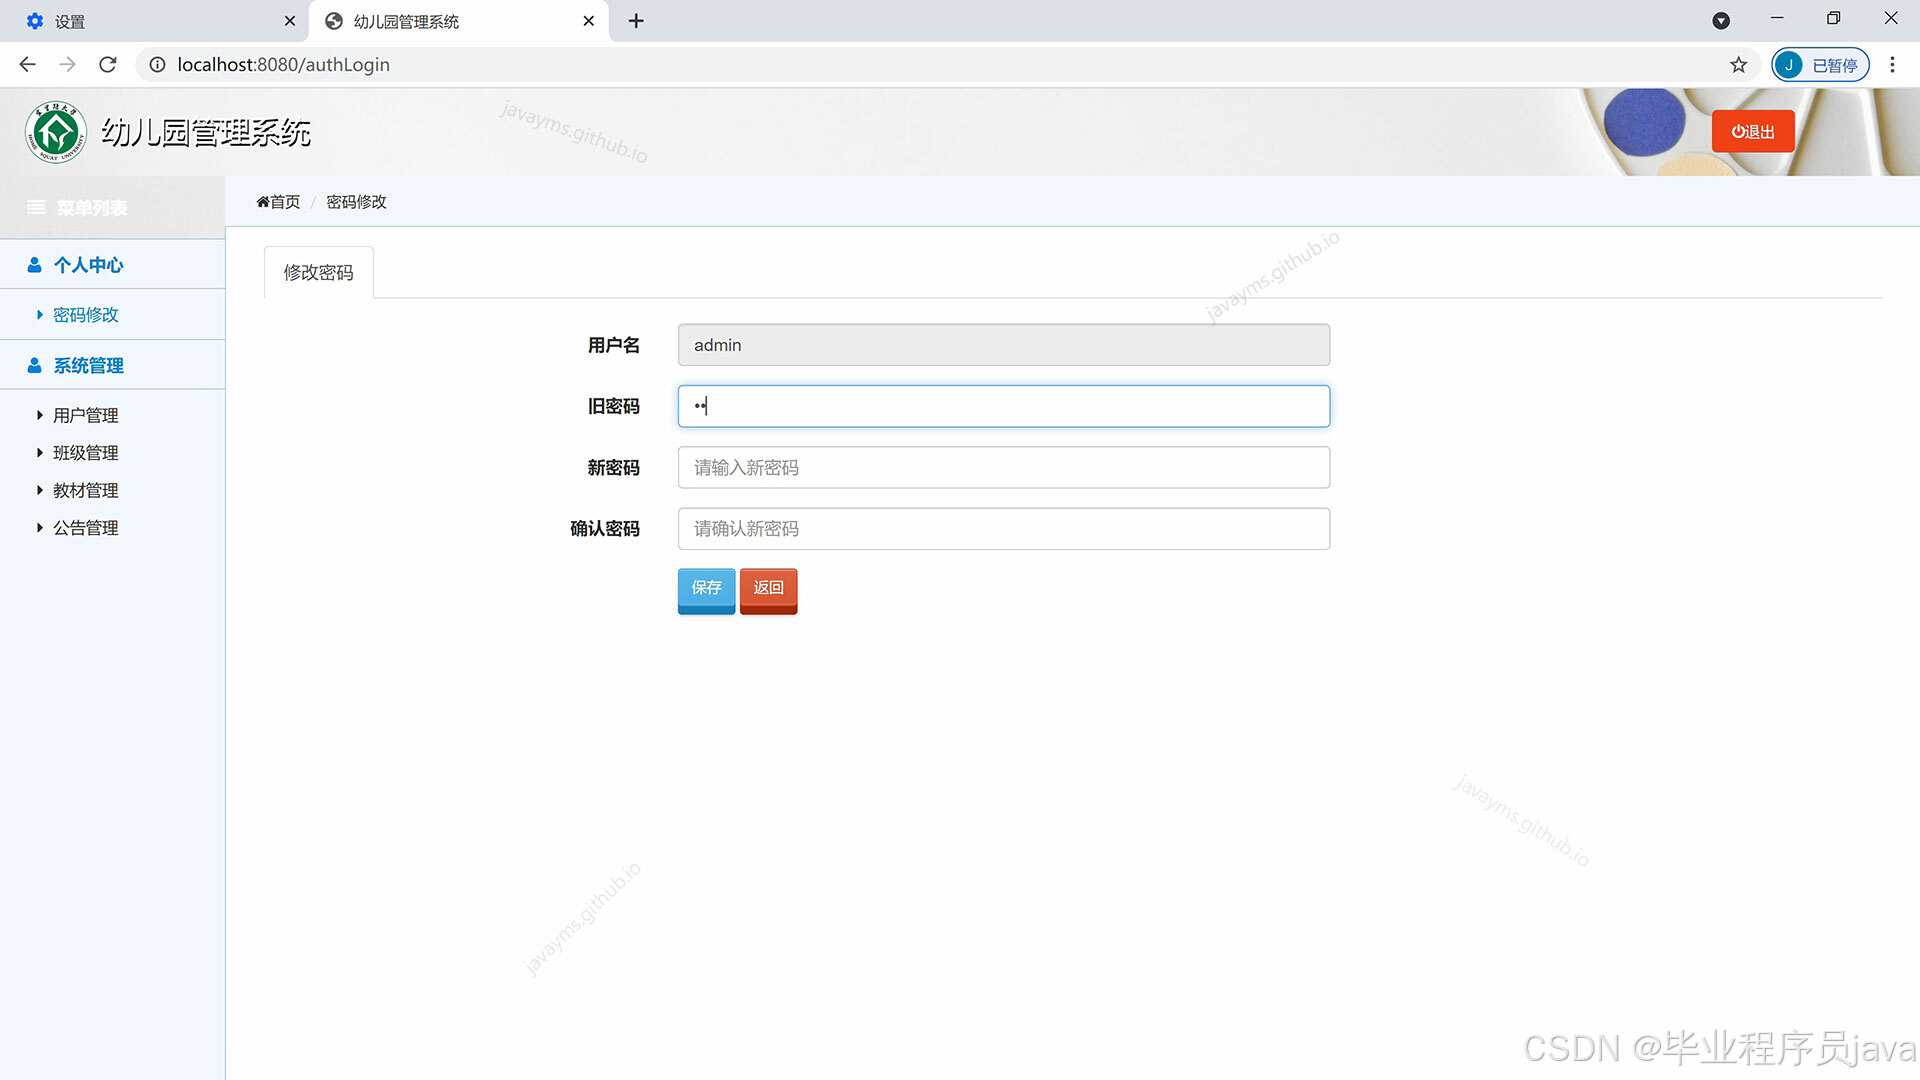Click the menu list hamburger icon
The image size is (1920, 1080).
(36, 208)
